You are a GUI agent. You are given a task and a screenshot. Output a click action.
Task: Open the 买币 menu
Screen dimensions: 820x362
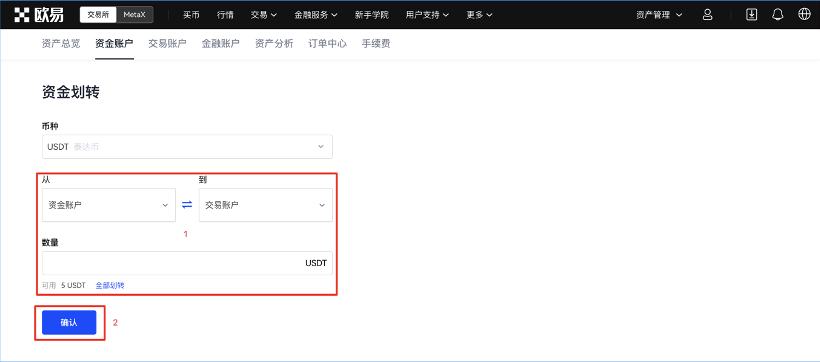(191, 15)
